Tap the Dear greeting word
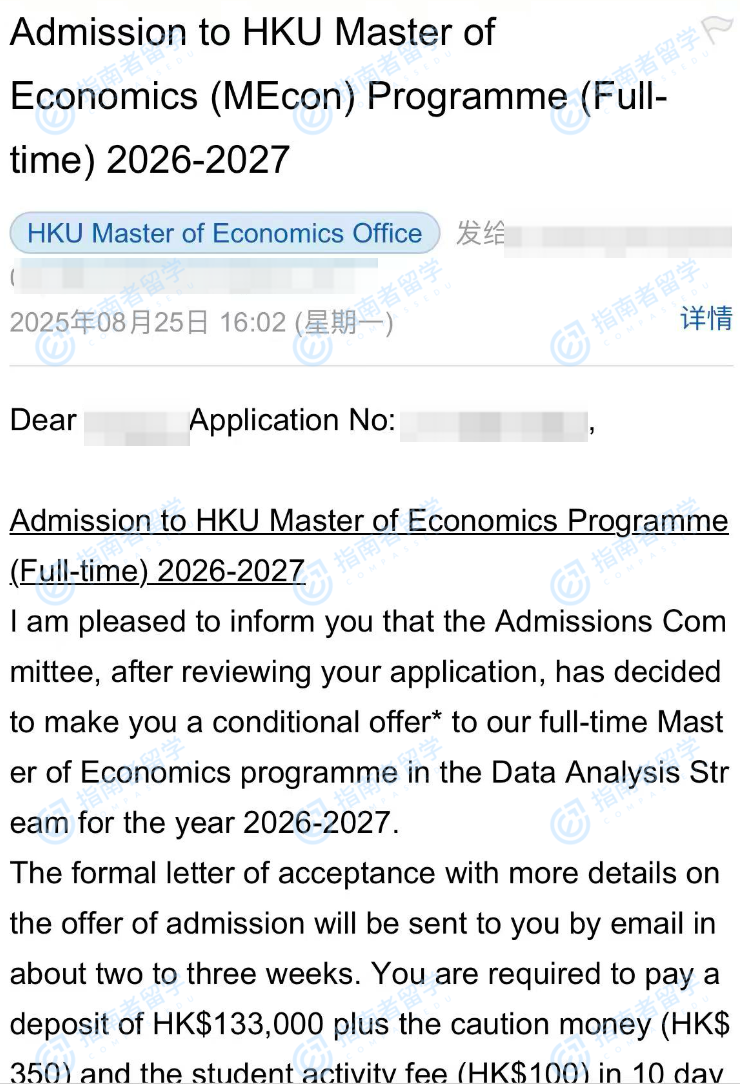The width and height of the screenshot is (740, 1084). [x=44, y=420]
